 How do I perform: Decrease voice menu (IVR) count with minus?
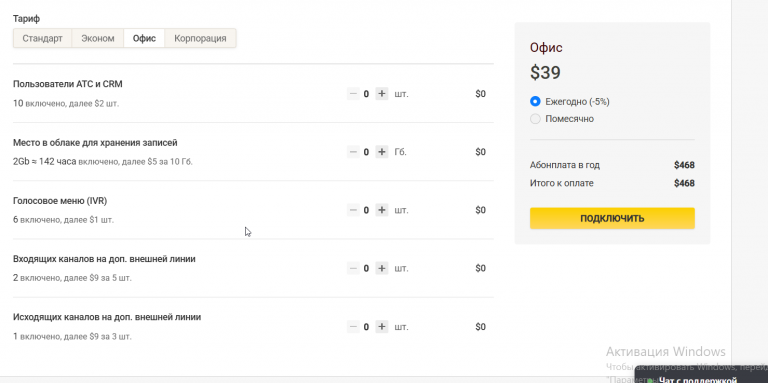point(353,210)
